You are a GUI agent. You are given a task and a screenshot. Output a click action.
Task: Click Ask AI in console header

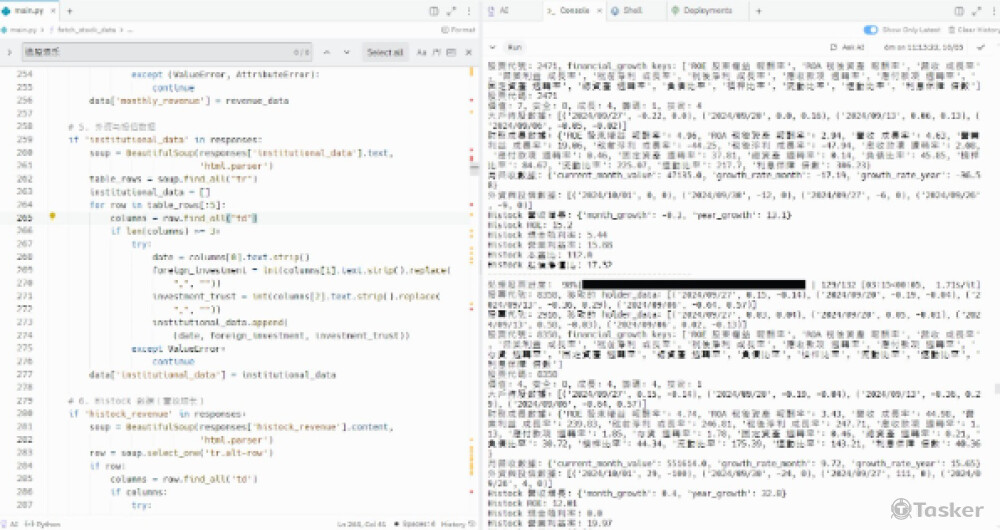(848, 47)
